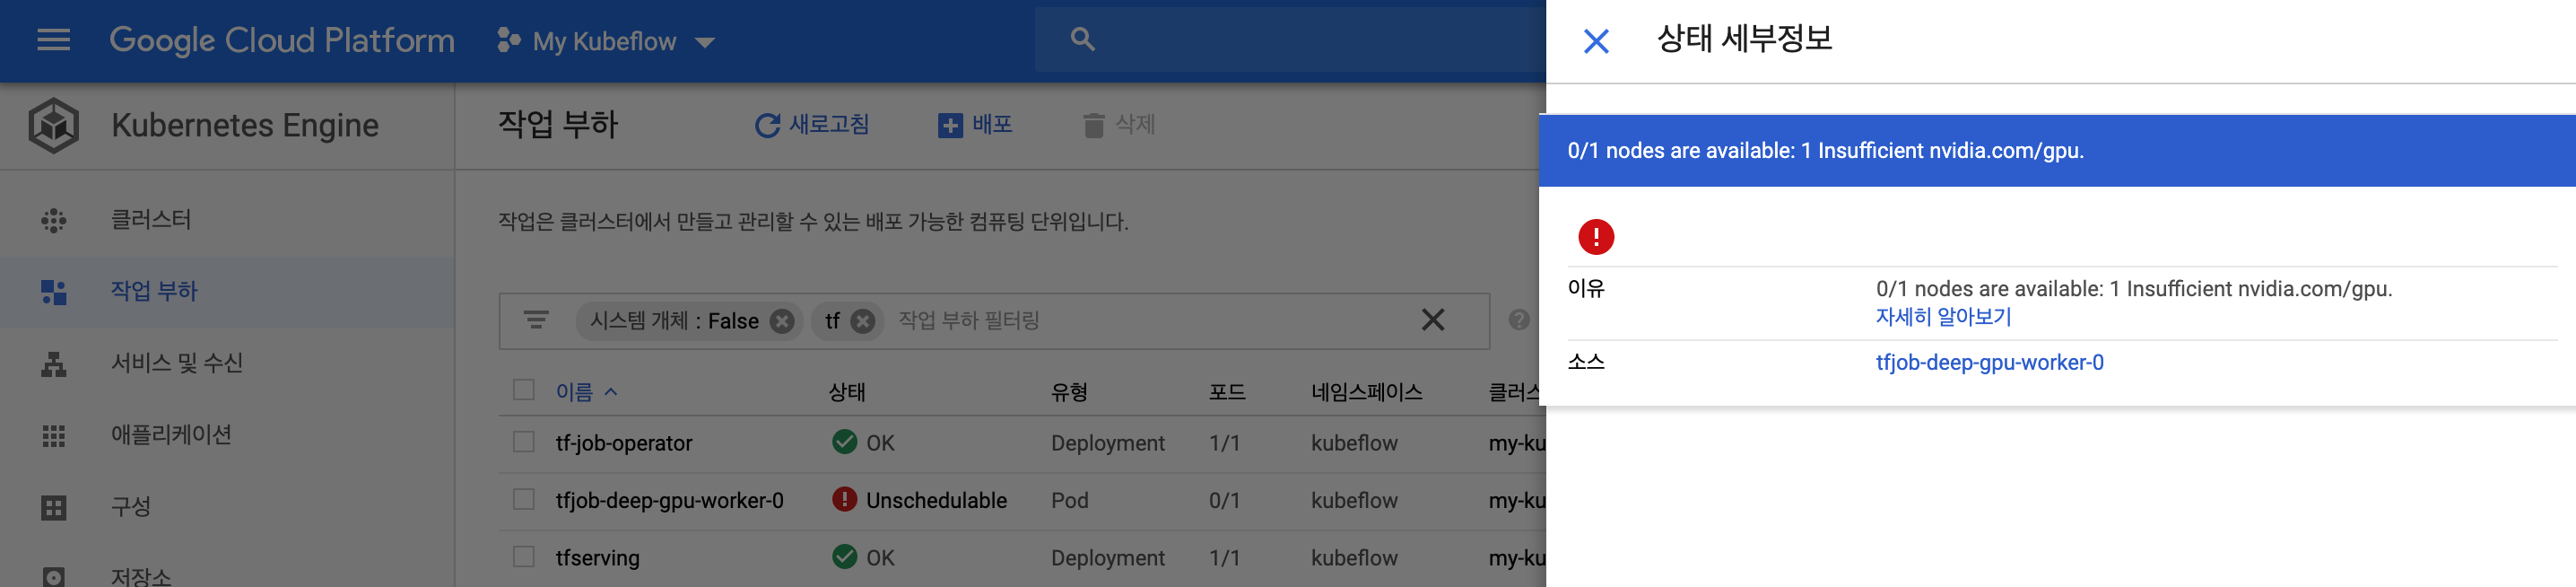Sort by the 이름 column header

tap(586, 392)
